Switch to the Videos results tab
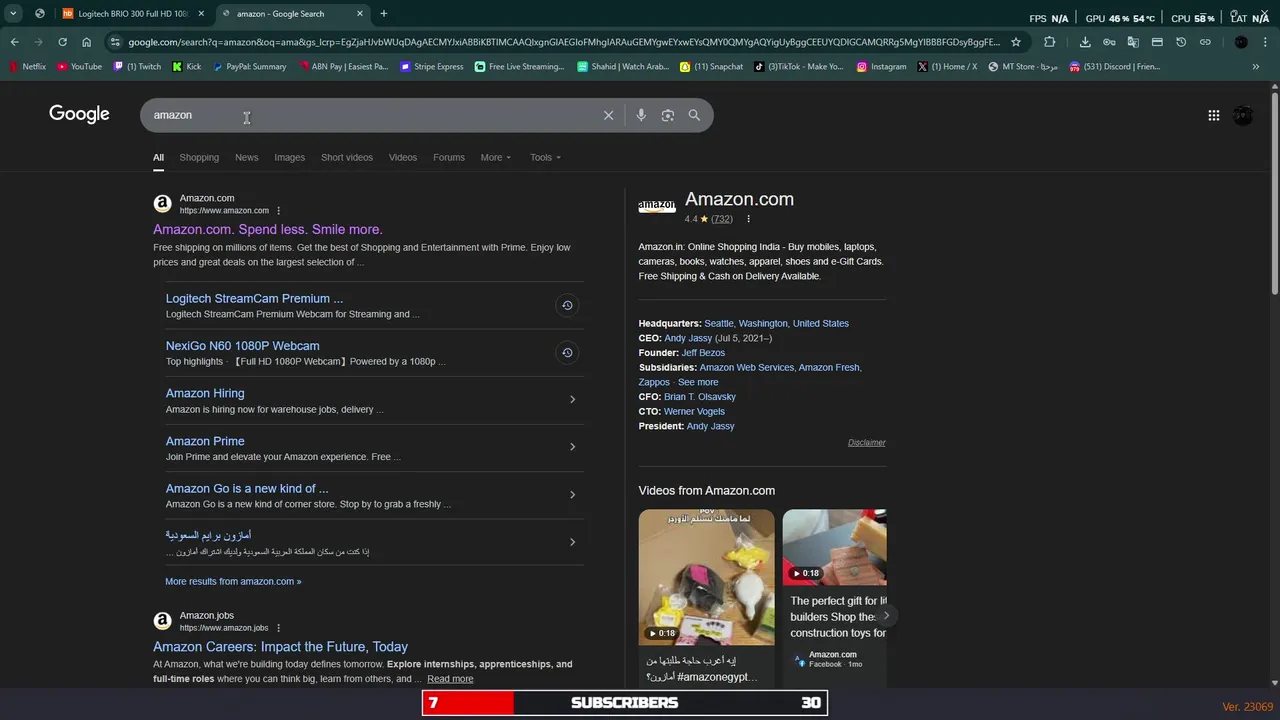The height and width of the screenshot is (720, 1280). (x=403, y=157)
